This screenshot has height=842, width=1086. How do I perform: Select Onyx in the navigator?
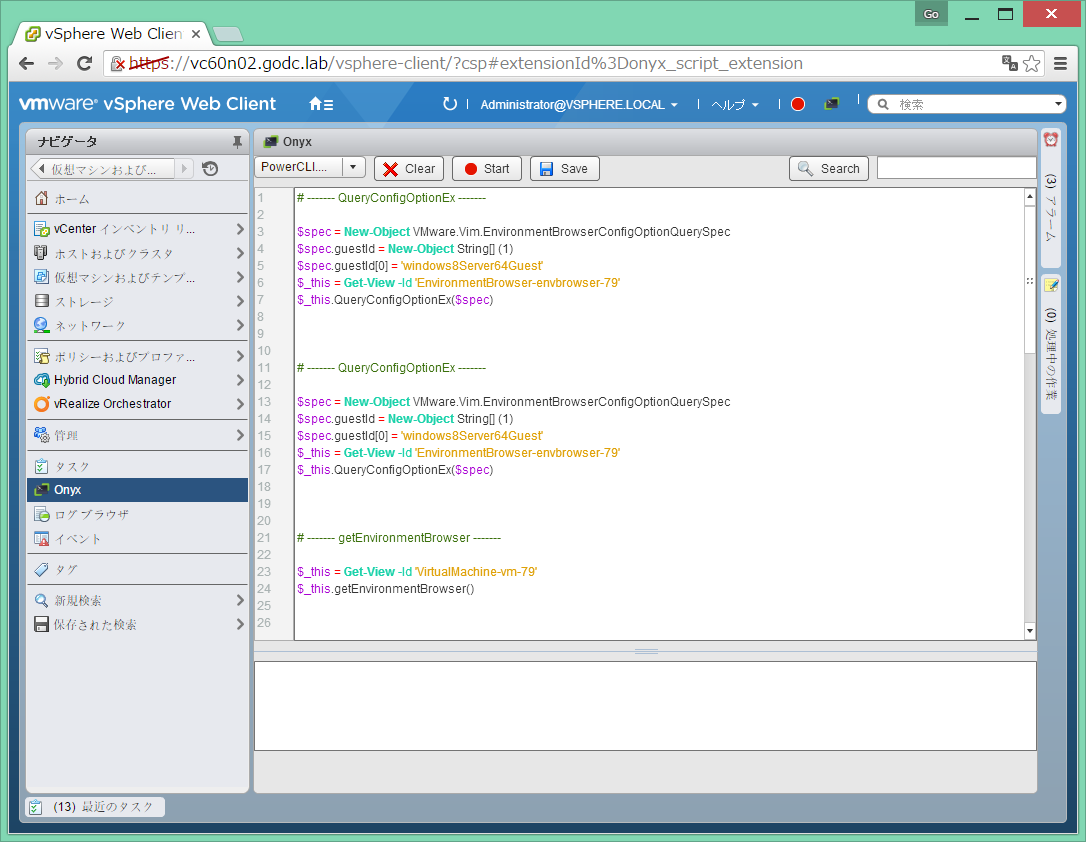[x=137, y=490]
